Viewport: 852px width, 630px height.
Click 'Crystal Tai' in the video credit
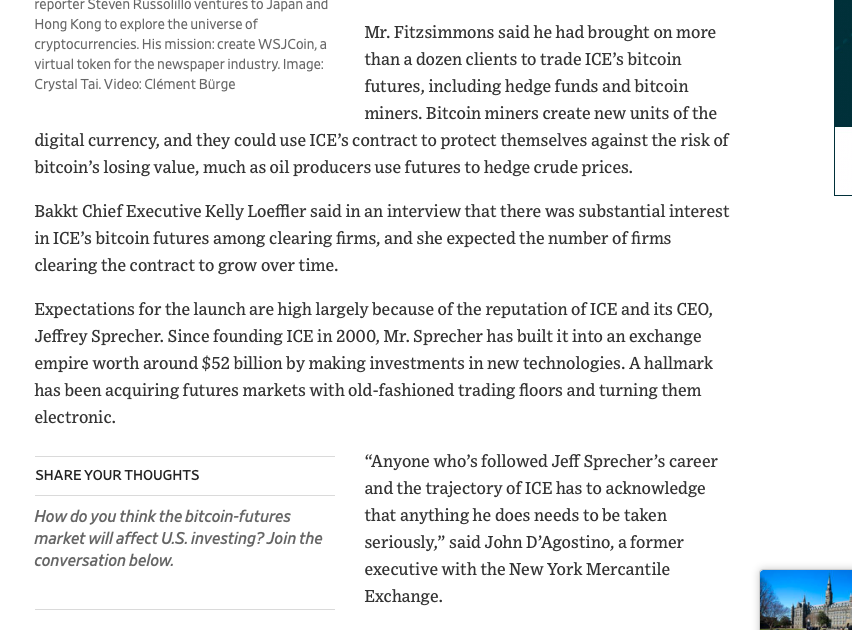click(x=67, y=84)
